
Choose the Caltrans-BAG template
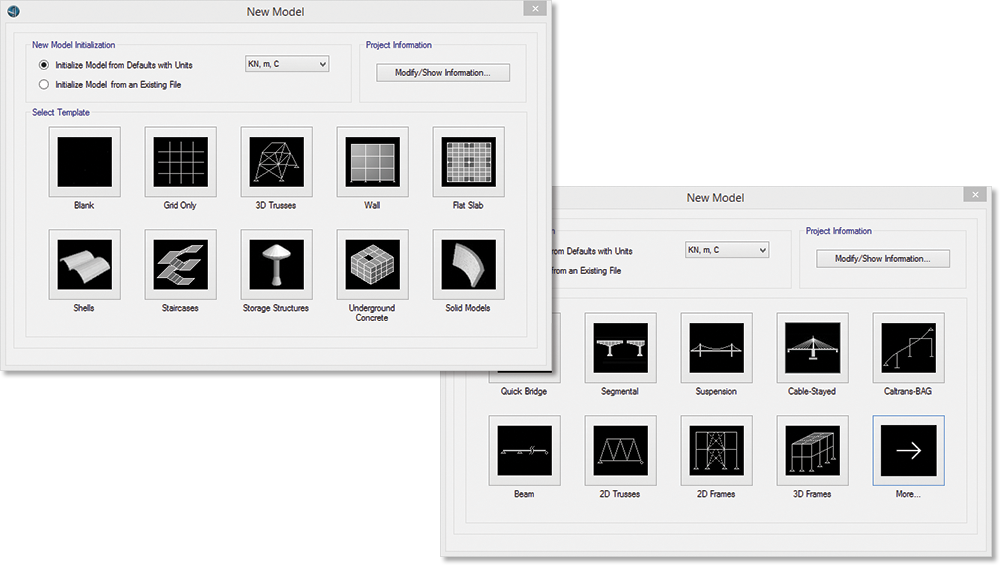pyautogui.click(x=908, y=348)
